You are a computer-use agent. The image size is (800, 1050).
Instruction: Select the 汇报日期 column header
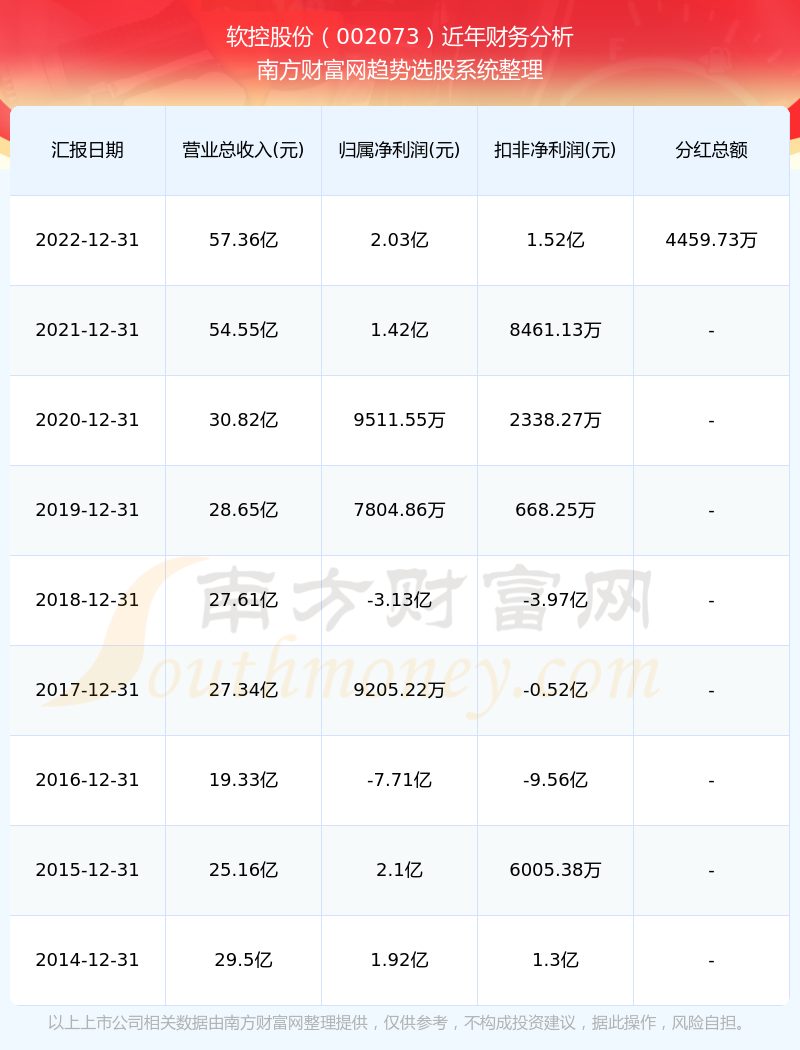pyautogui.click(x=88, y=150)
